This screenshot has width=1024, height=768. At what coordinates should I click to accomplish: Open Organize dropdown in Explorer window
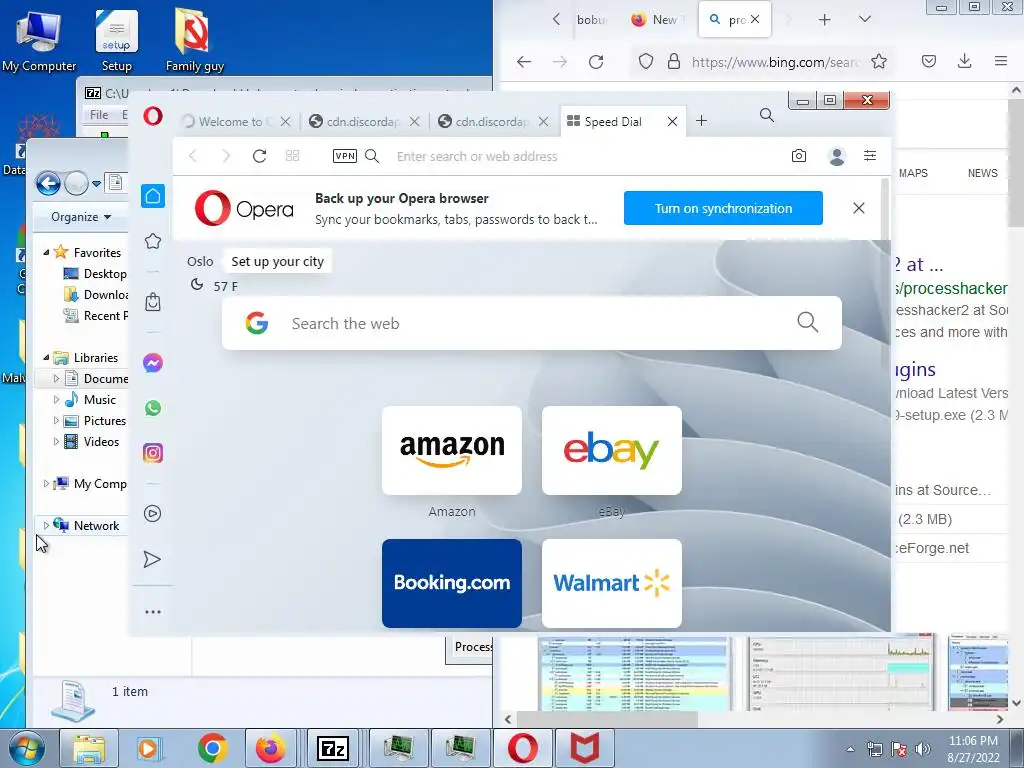(x=81, y=217)
